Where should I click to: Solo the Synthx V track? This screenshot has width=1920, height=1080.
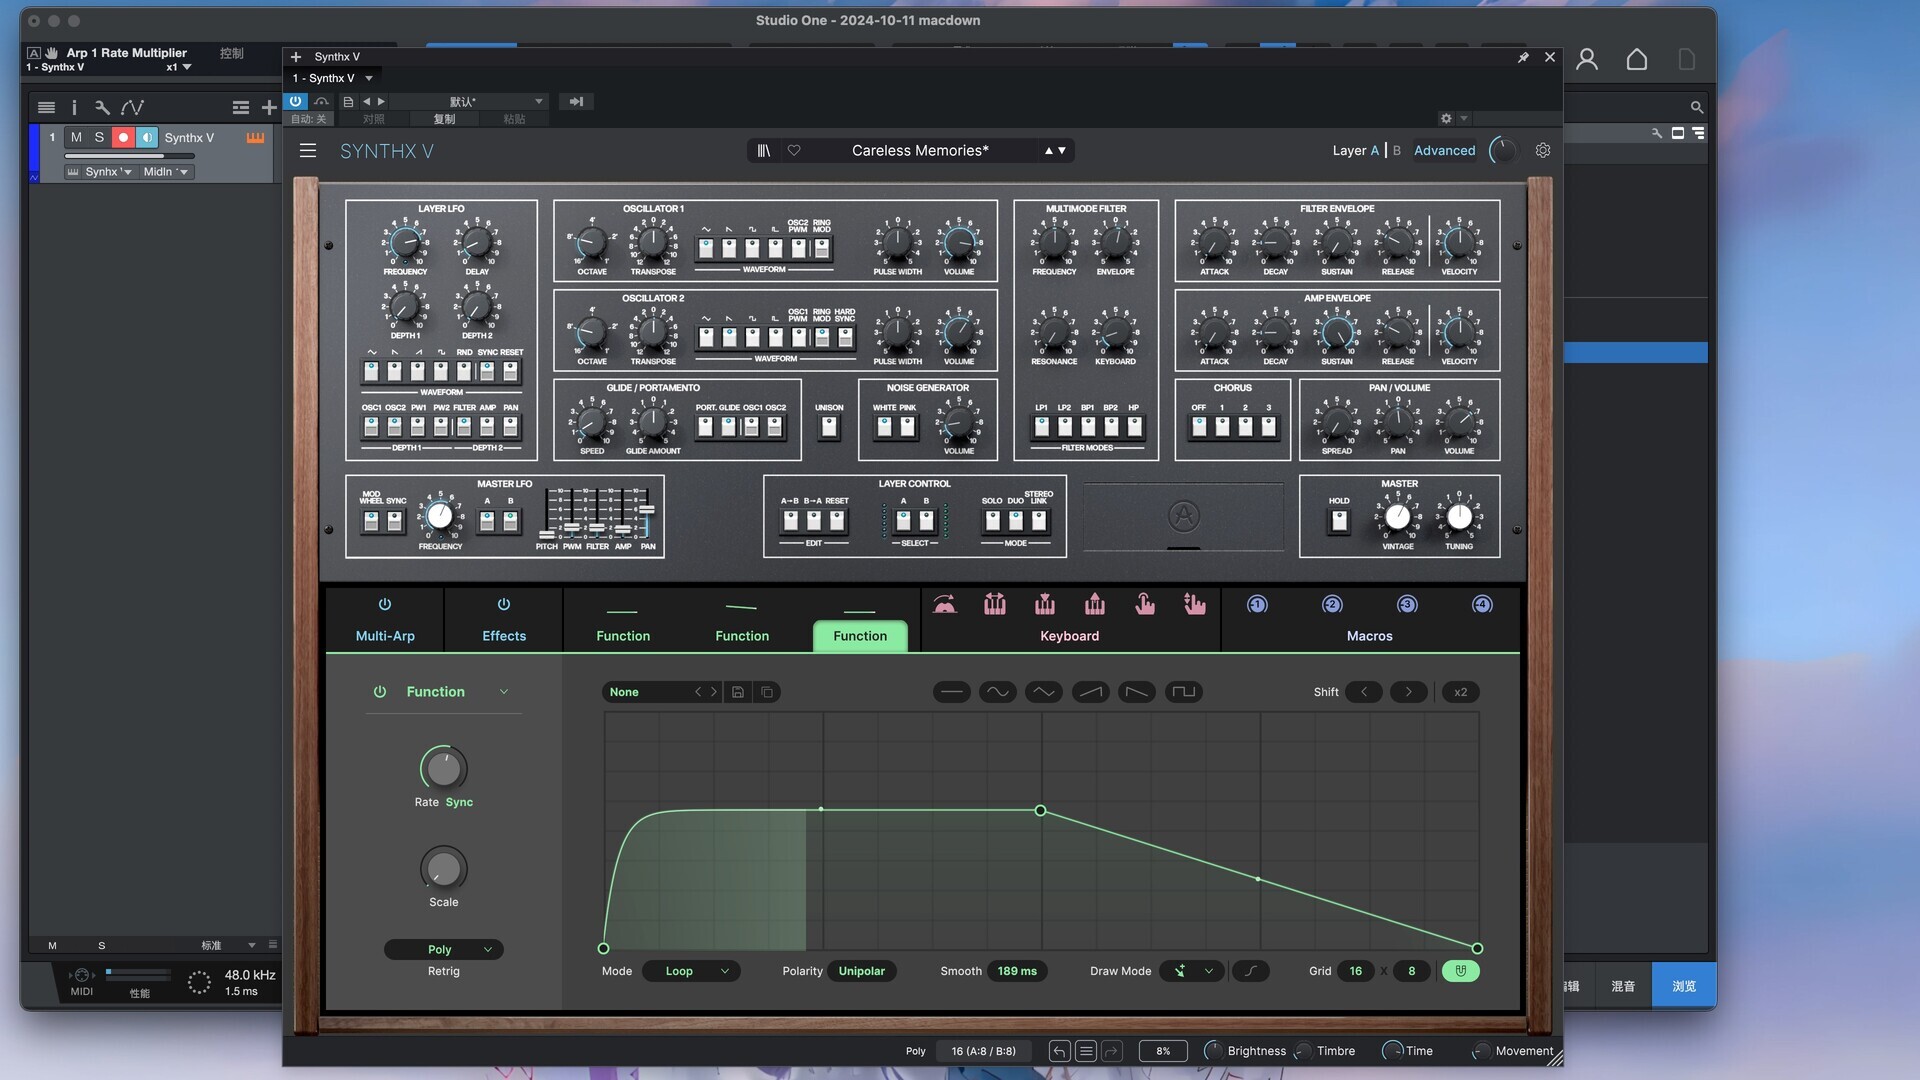[x=99, y=137]
